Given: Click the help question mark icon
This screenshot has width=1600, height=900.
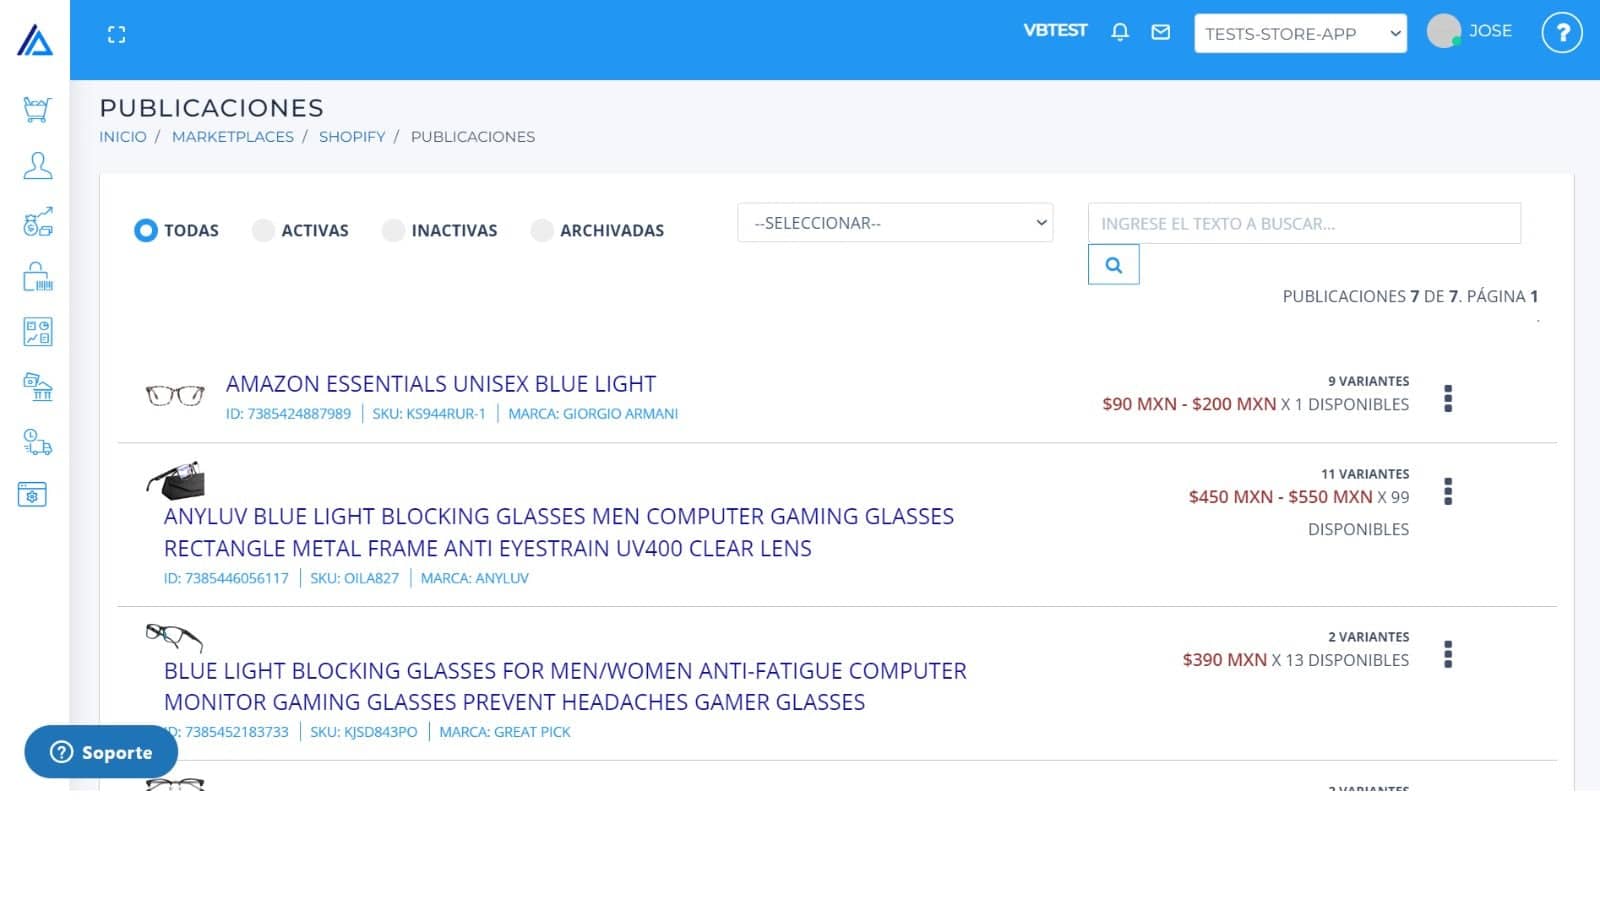Looking at the screenshot, I should 1561,33.
